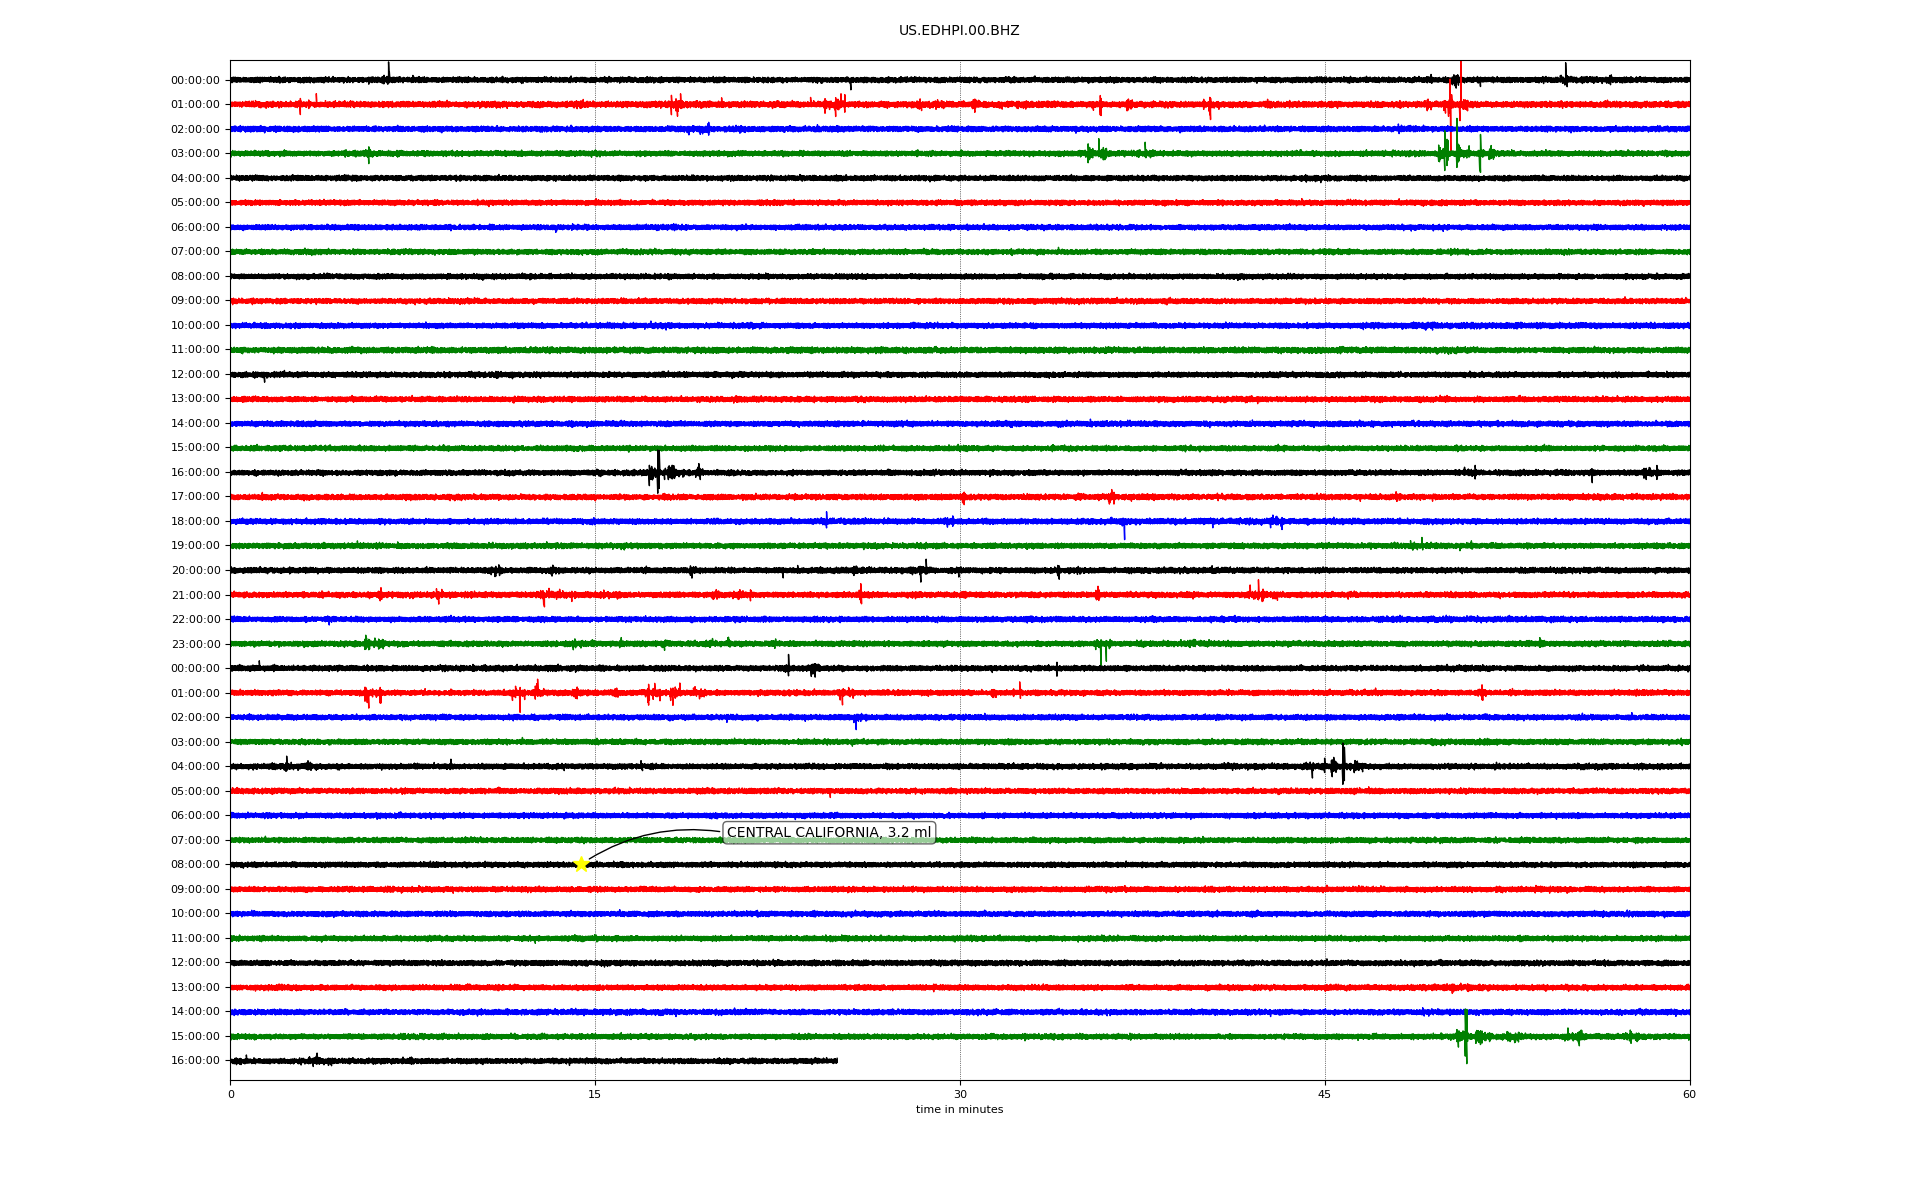
Task: Click the 21:00:00 time label
Action: click(x=195, y=595)
